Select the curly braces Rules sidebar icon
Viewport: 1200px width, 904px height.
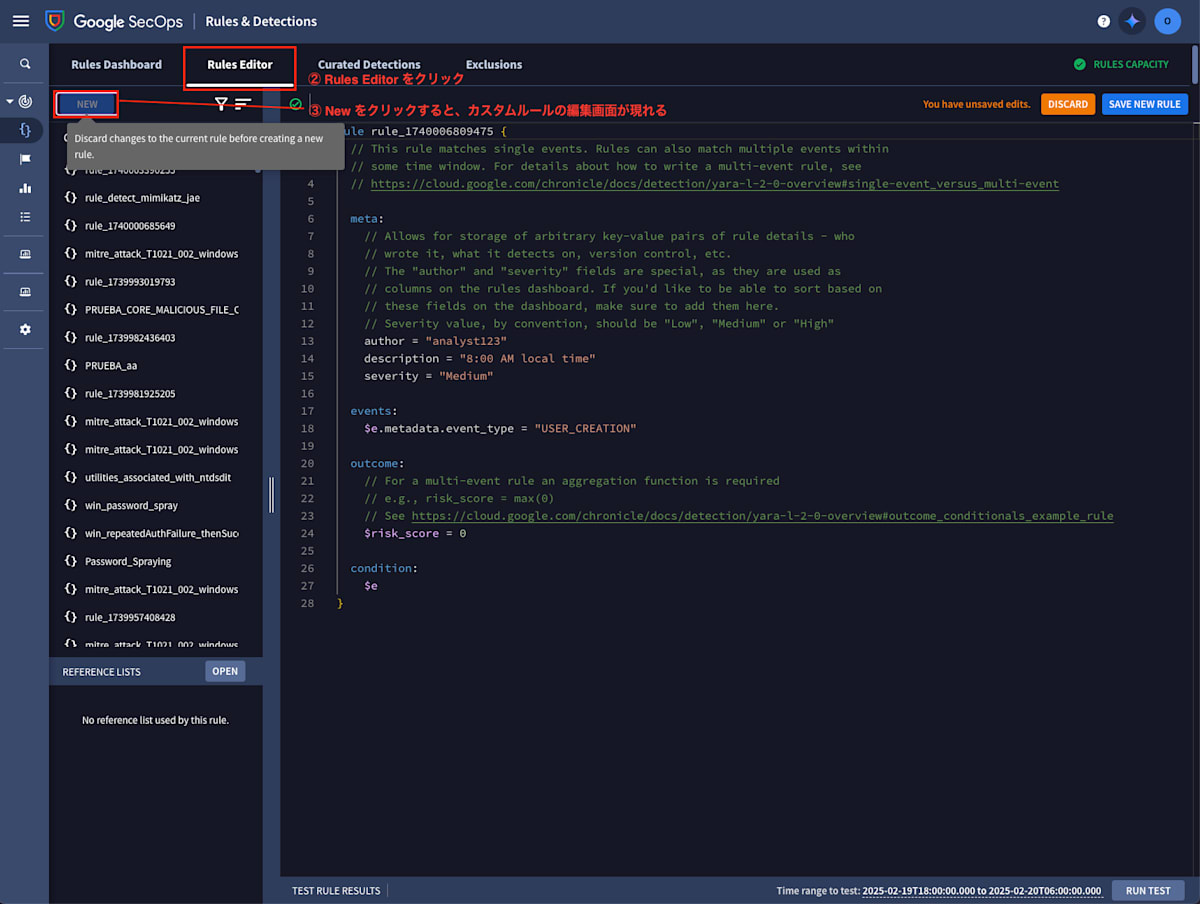(x=25, y=130)
